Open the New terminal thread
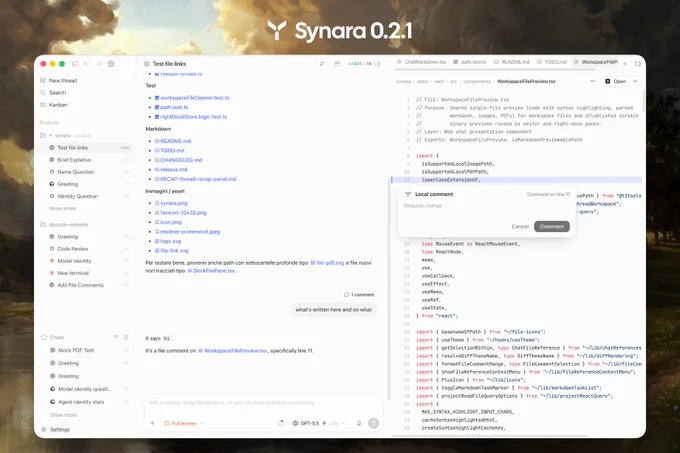The width and height of the screenshot is (680, 453). coord(89,273)
